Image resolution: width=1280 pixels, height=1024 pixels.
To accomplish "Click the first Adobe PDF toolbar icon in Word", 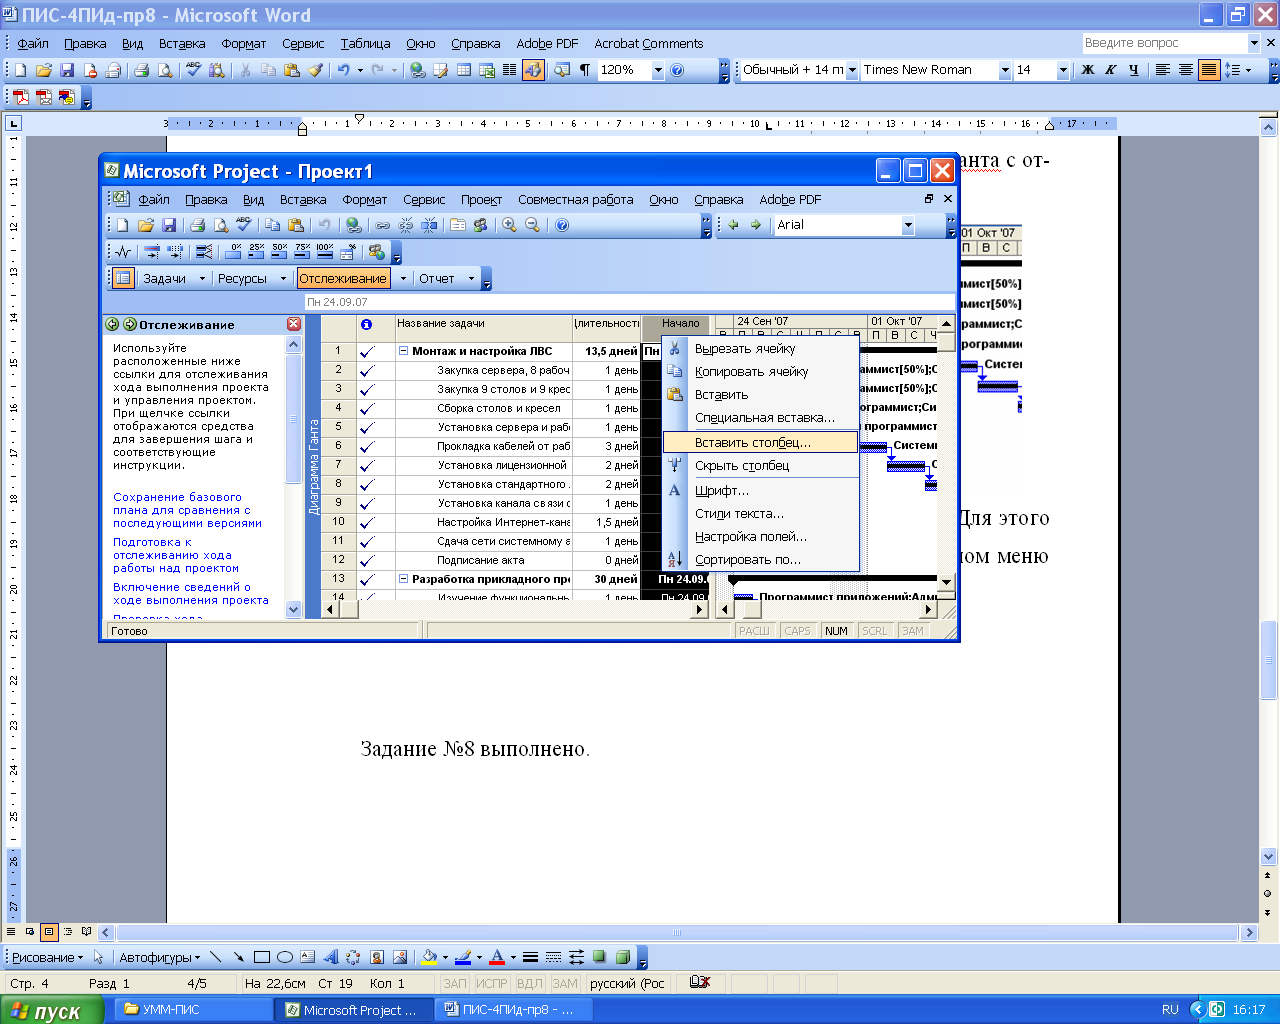I will (21, 97).
